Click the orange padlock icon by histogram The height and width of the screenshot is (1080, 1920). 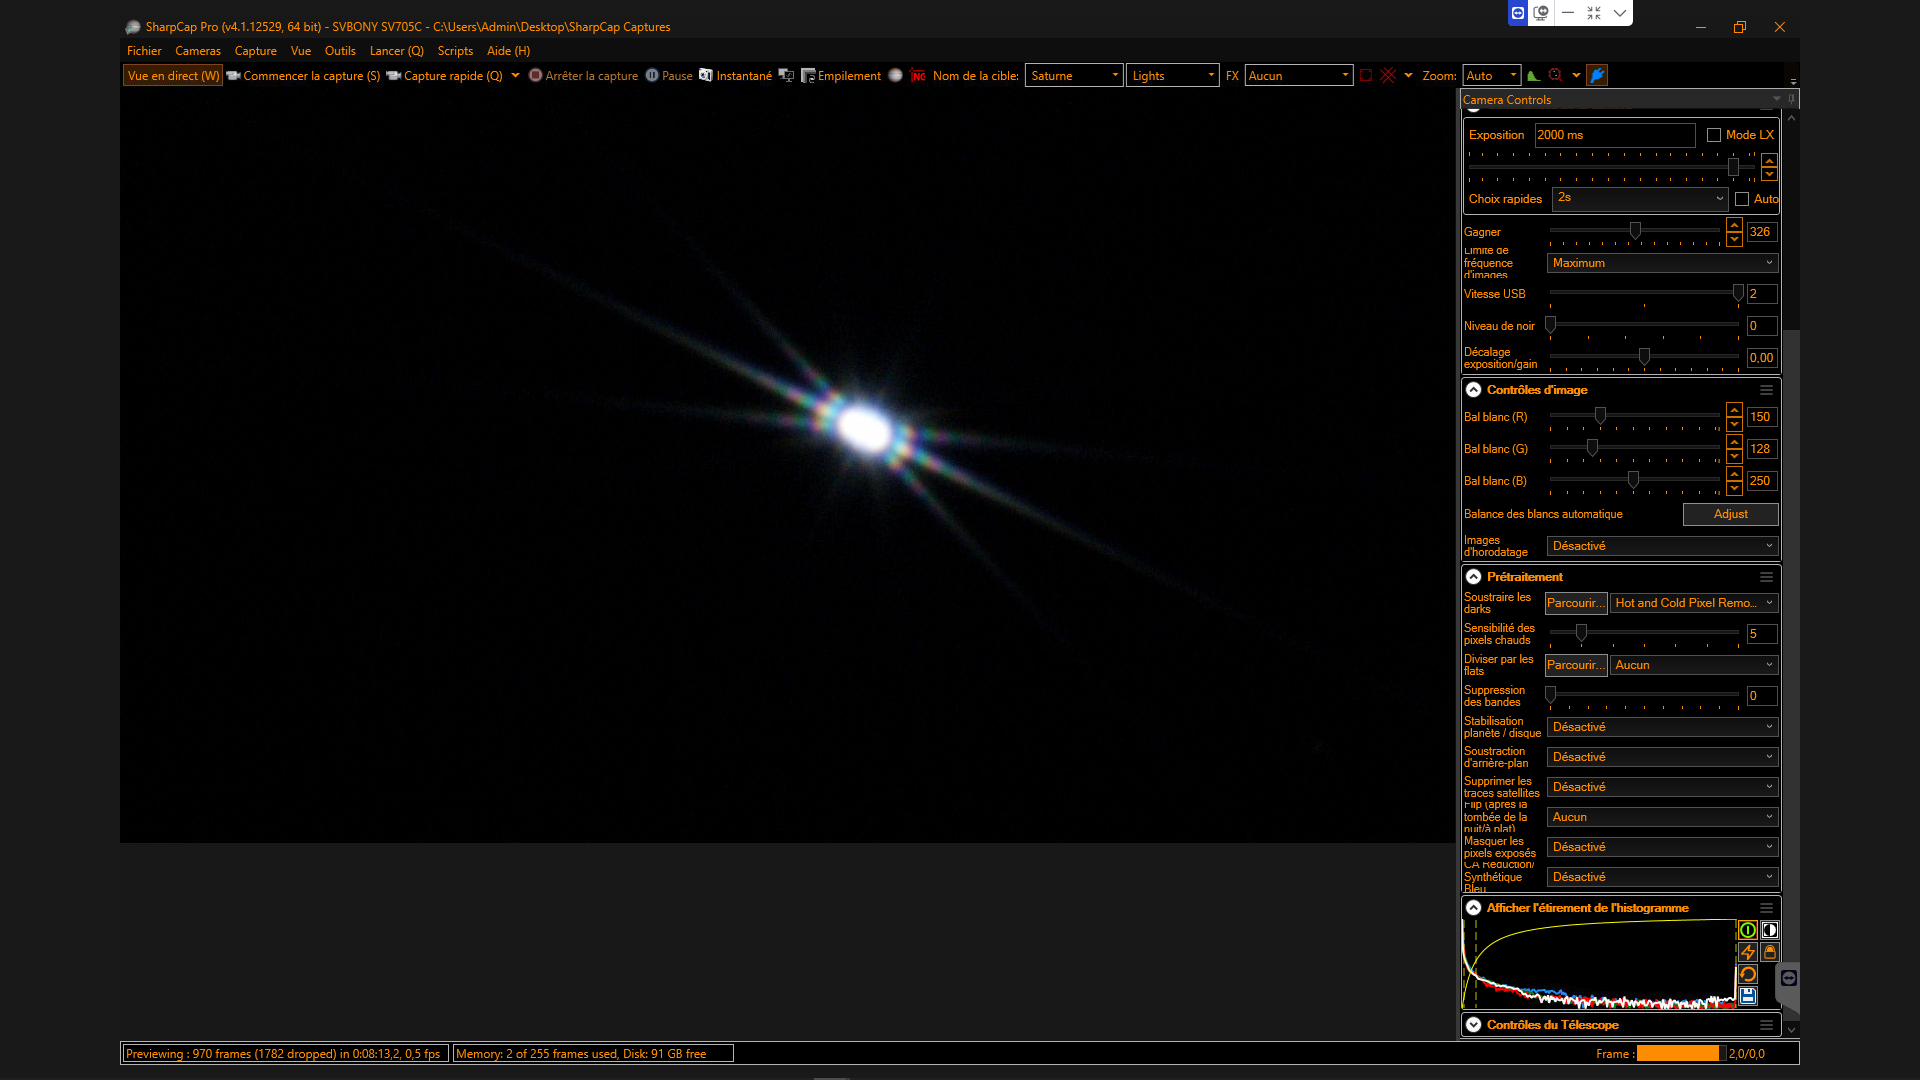tap(1769, 952)
